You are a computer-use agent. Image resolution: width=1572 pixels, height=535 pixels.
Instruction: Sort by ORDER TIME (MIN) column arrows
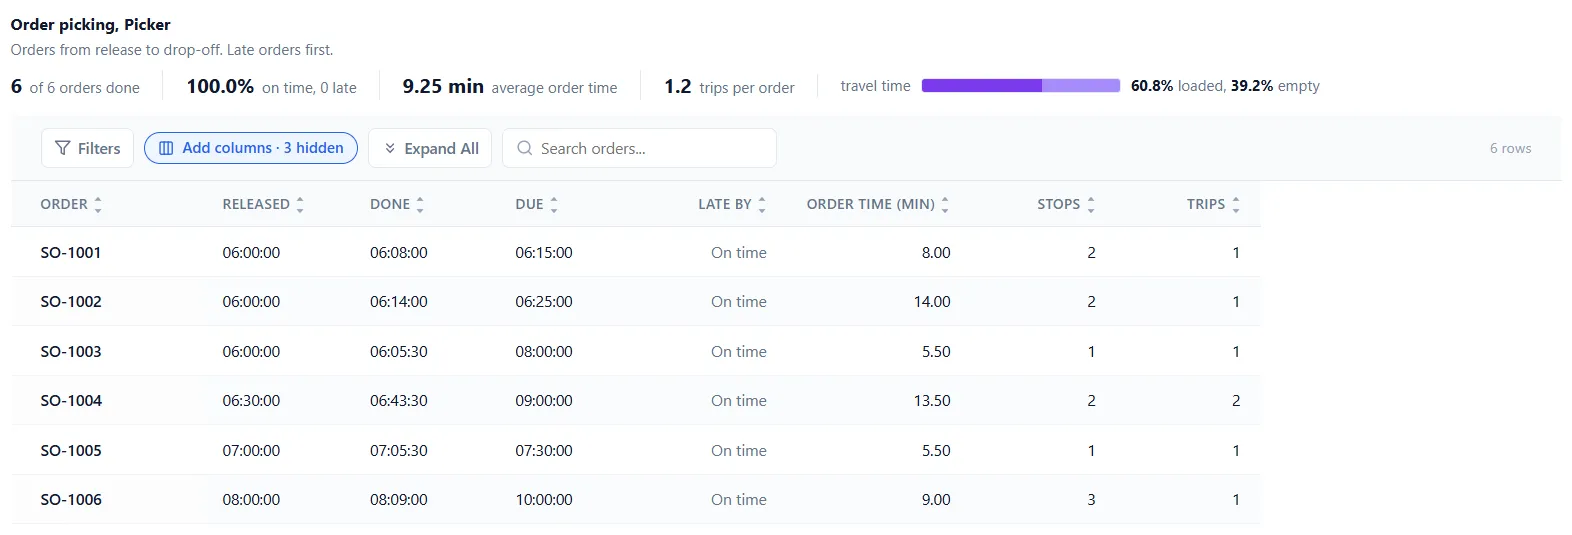tap(945, 204)
